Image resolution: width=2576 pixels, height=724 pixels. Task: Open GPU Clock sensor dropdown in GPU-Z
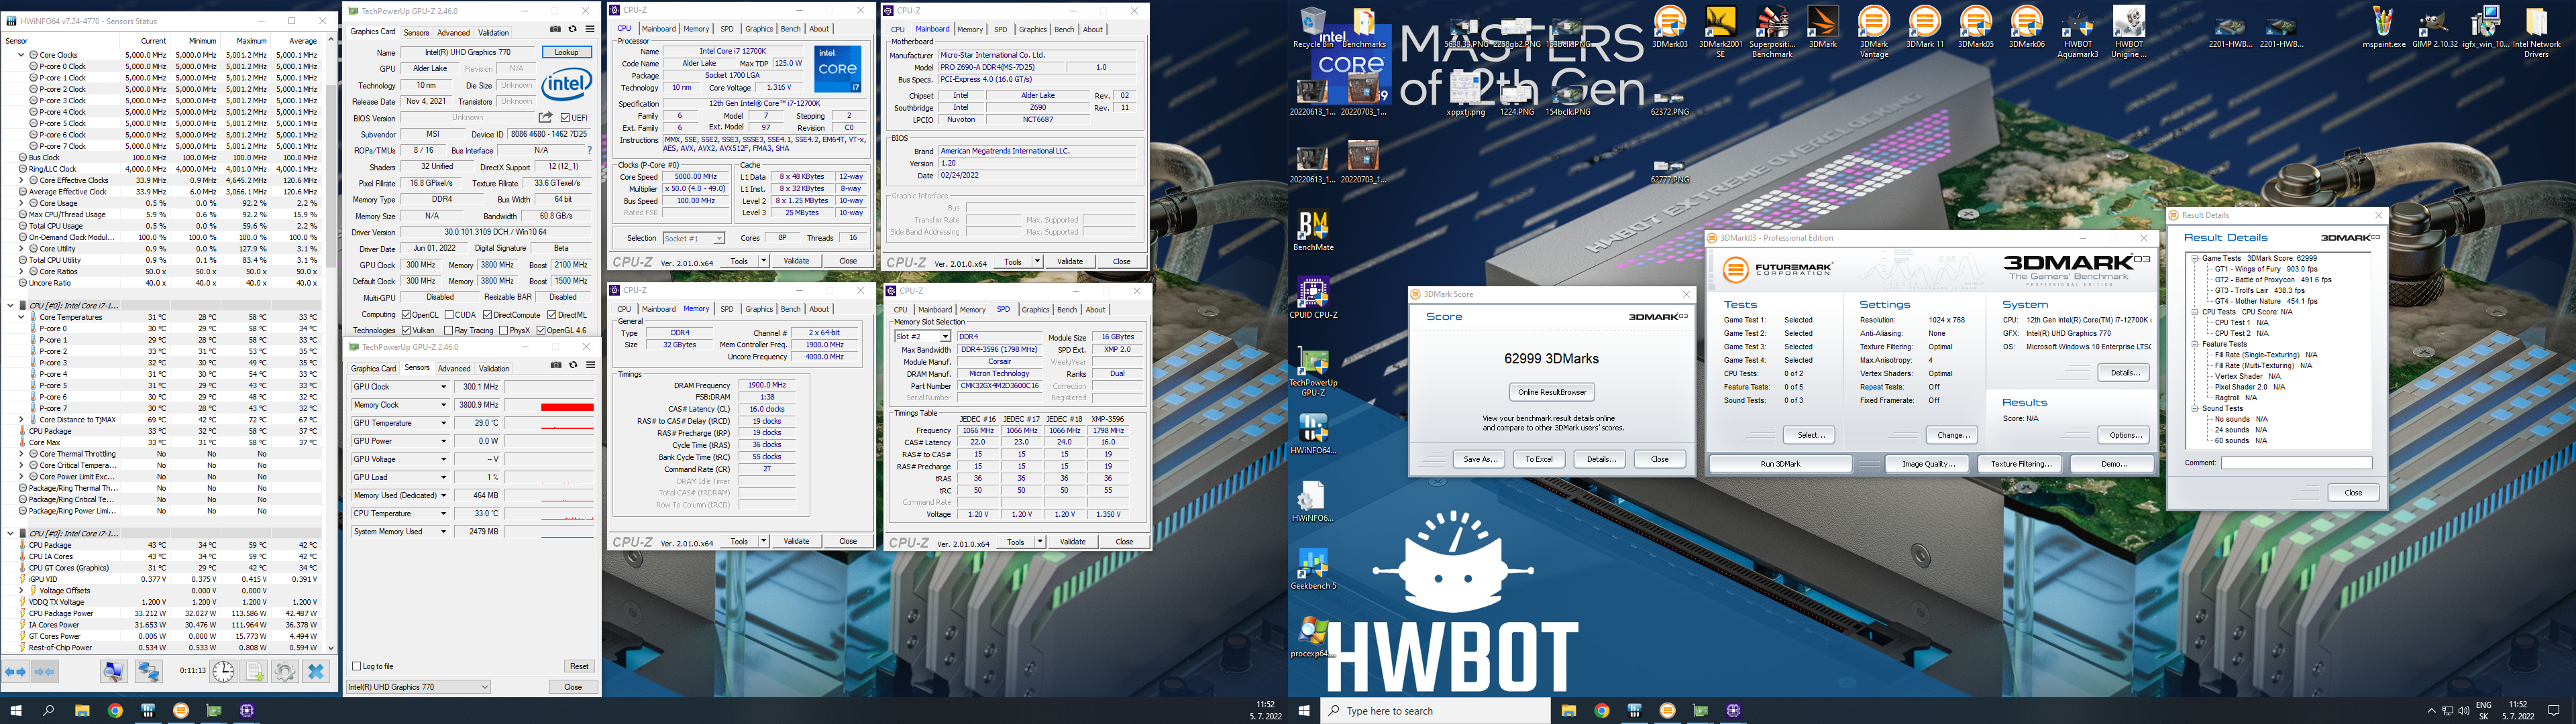[443, 387]
